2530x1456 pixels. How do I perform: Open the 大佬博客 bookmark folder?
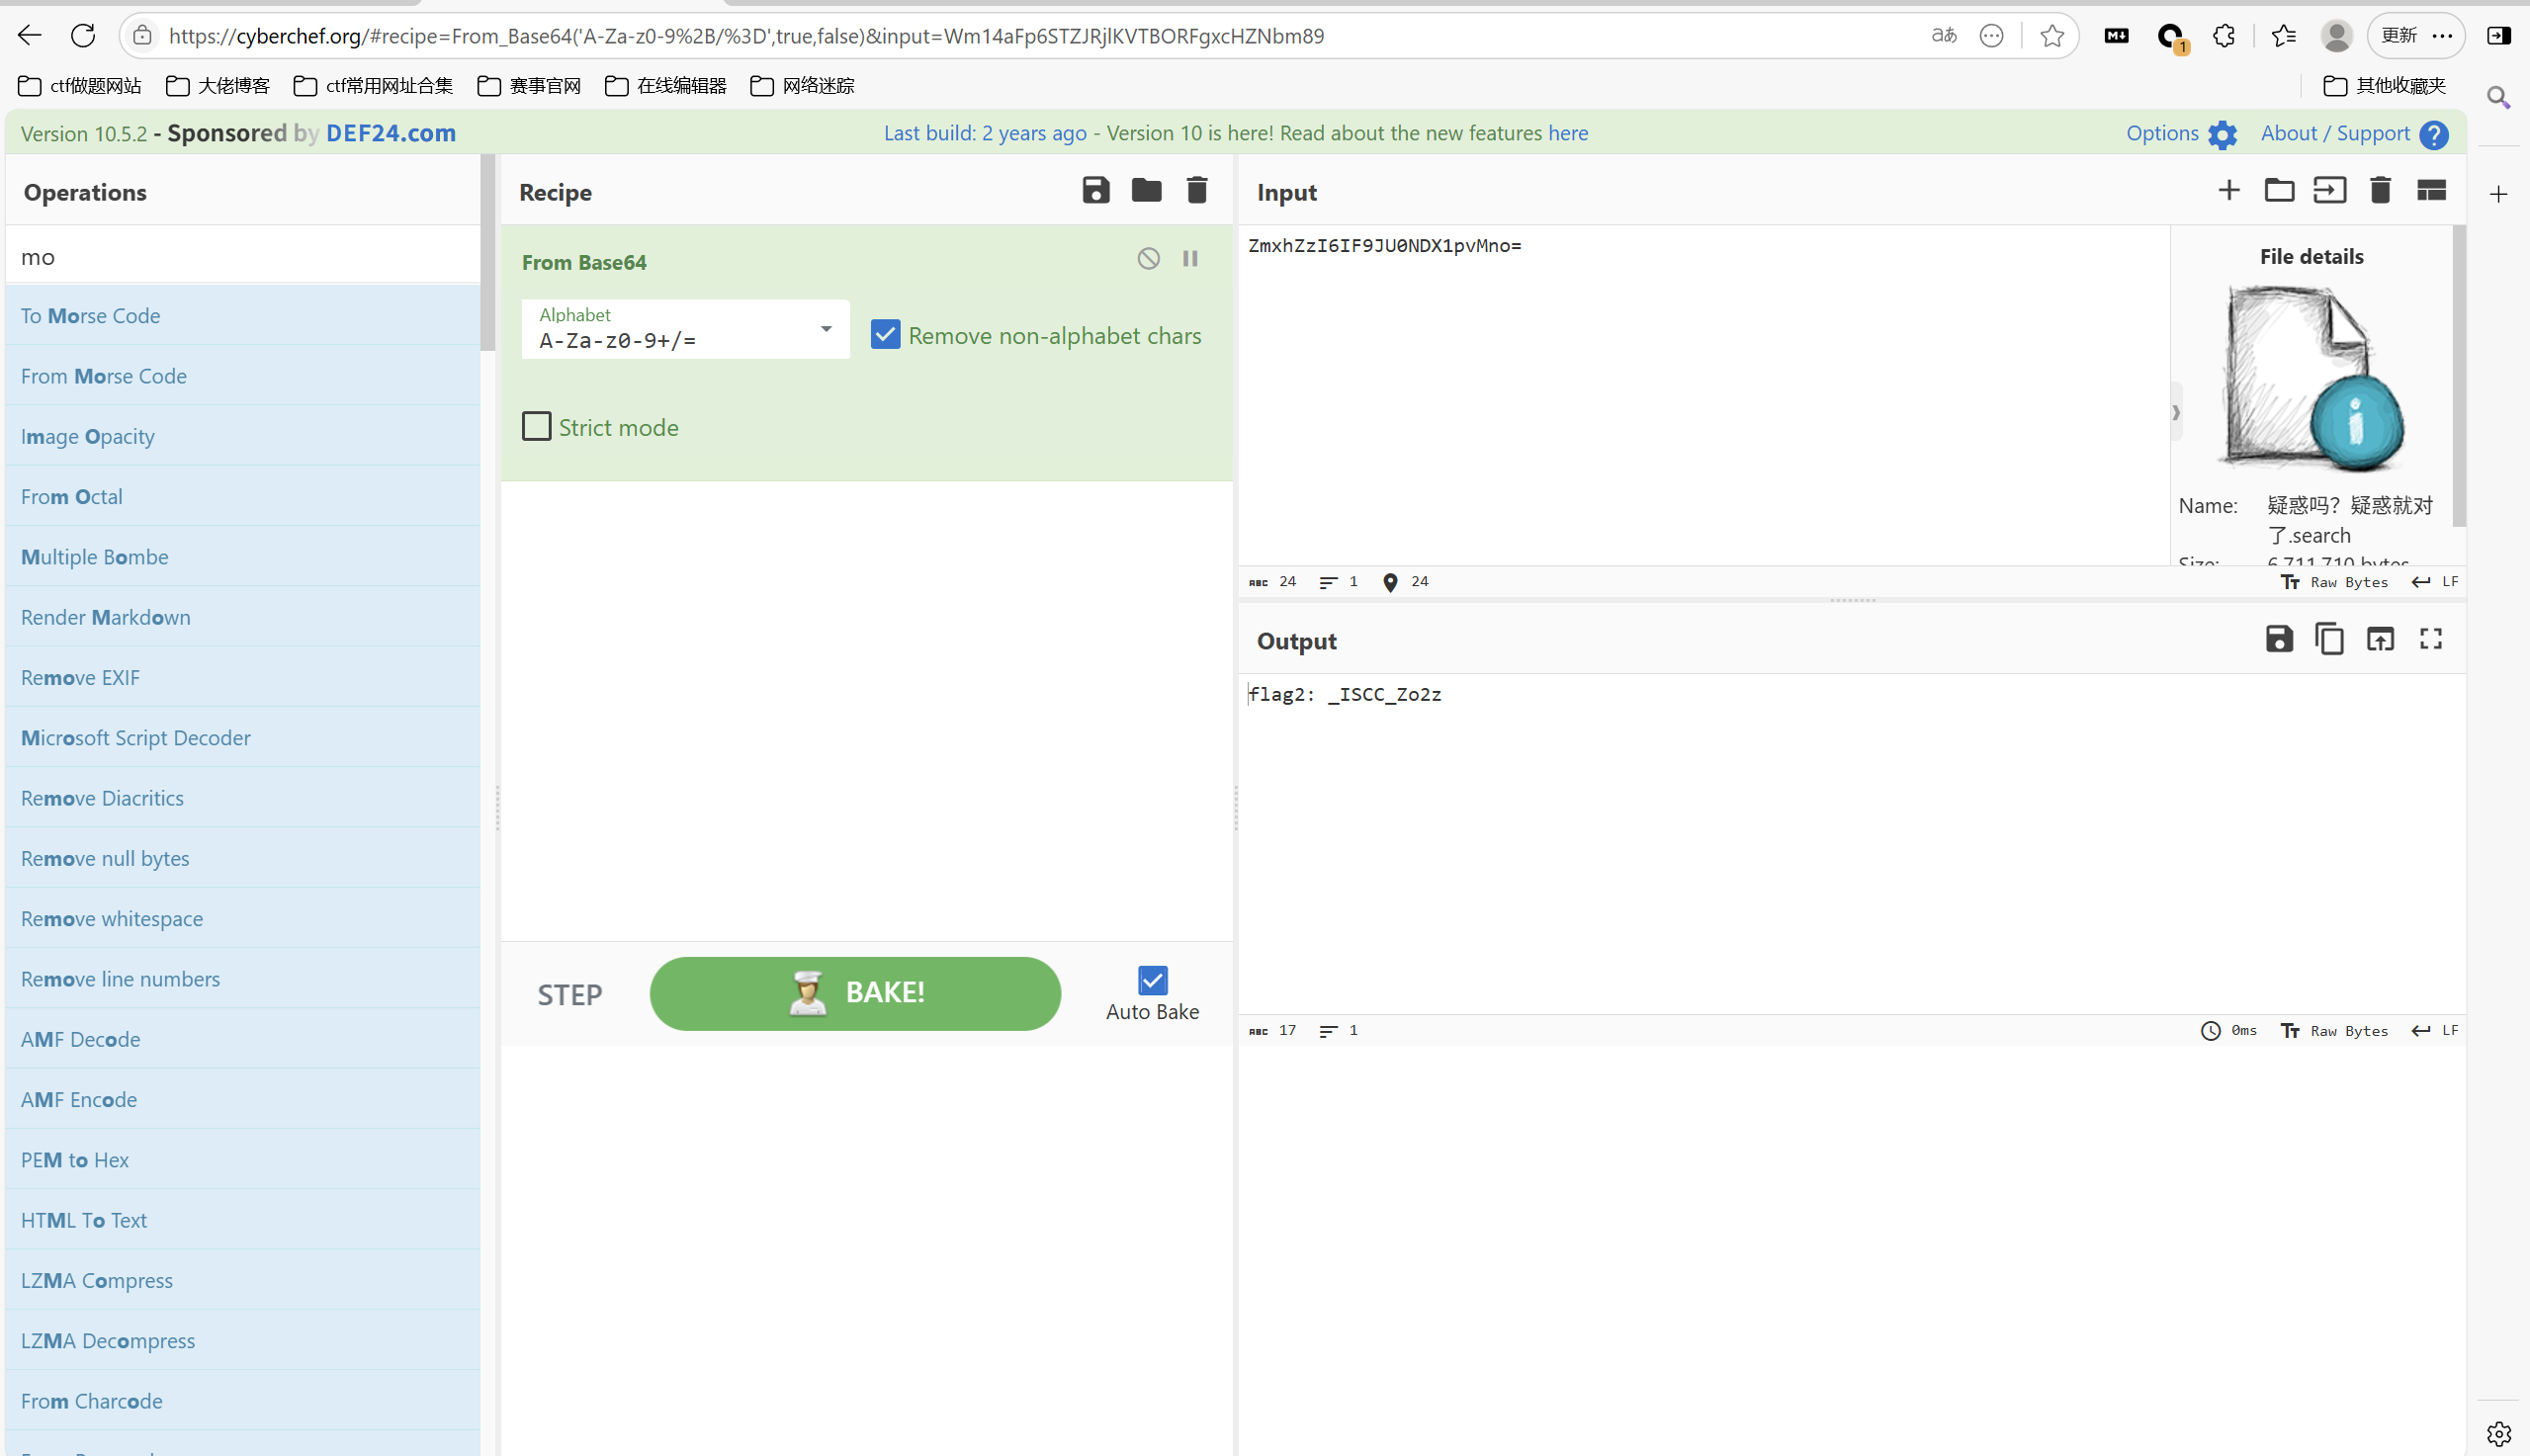(218, 86)
